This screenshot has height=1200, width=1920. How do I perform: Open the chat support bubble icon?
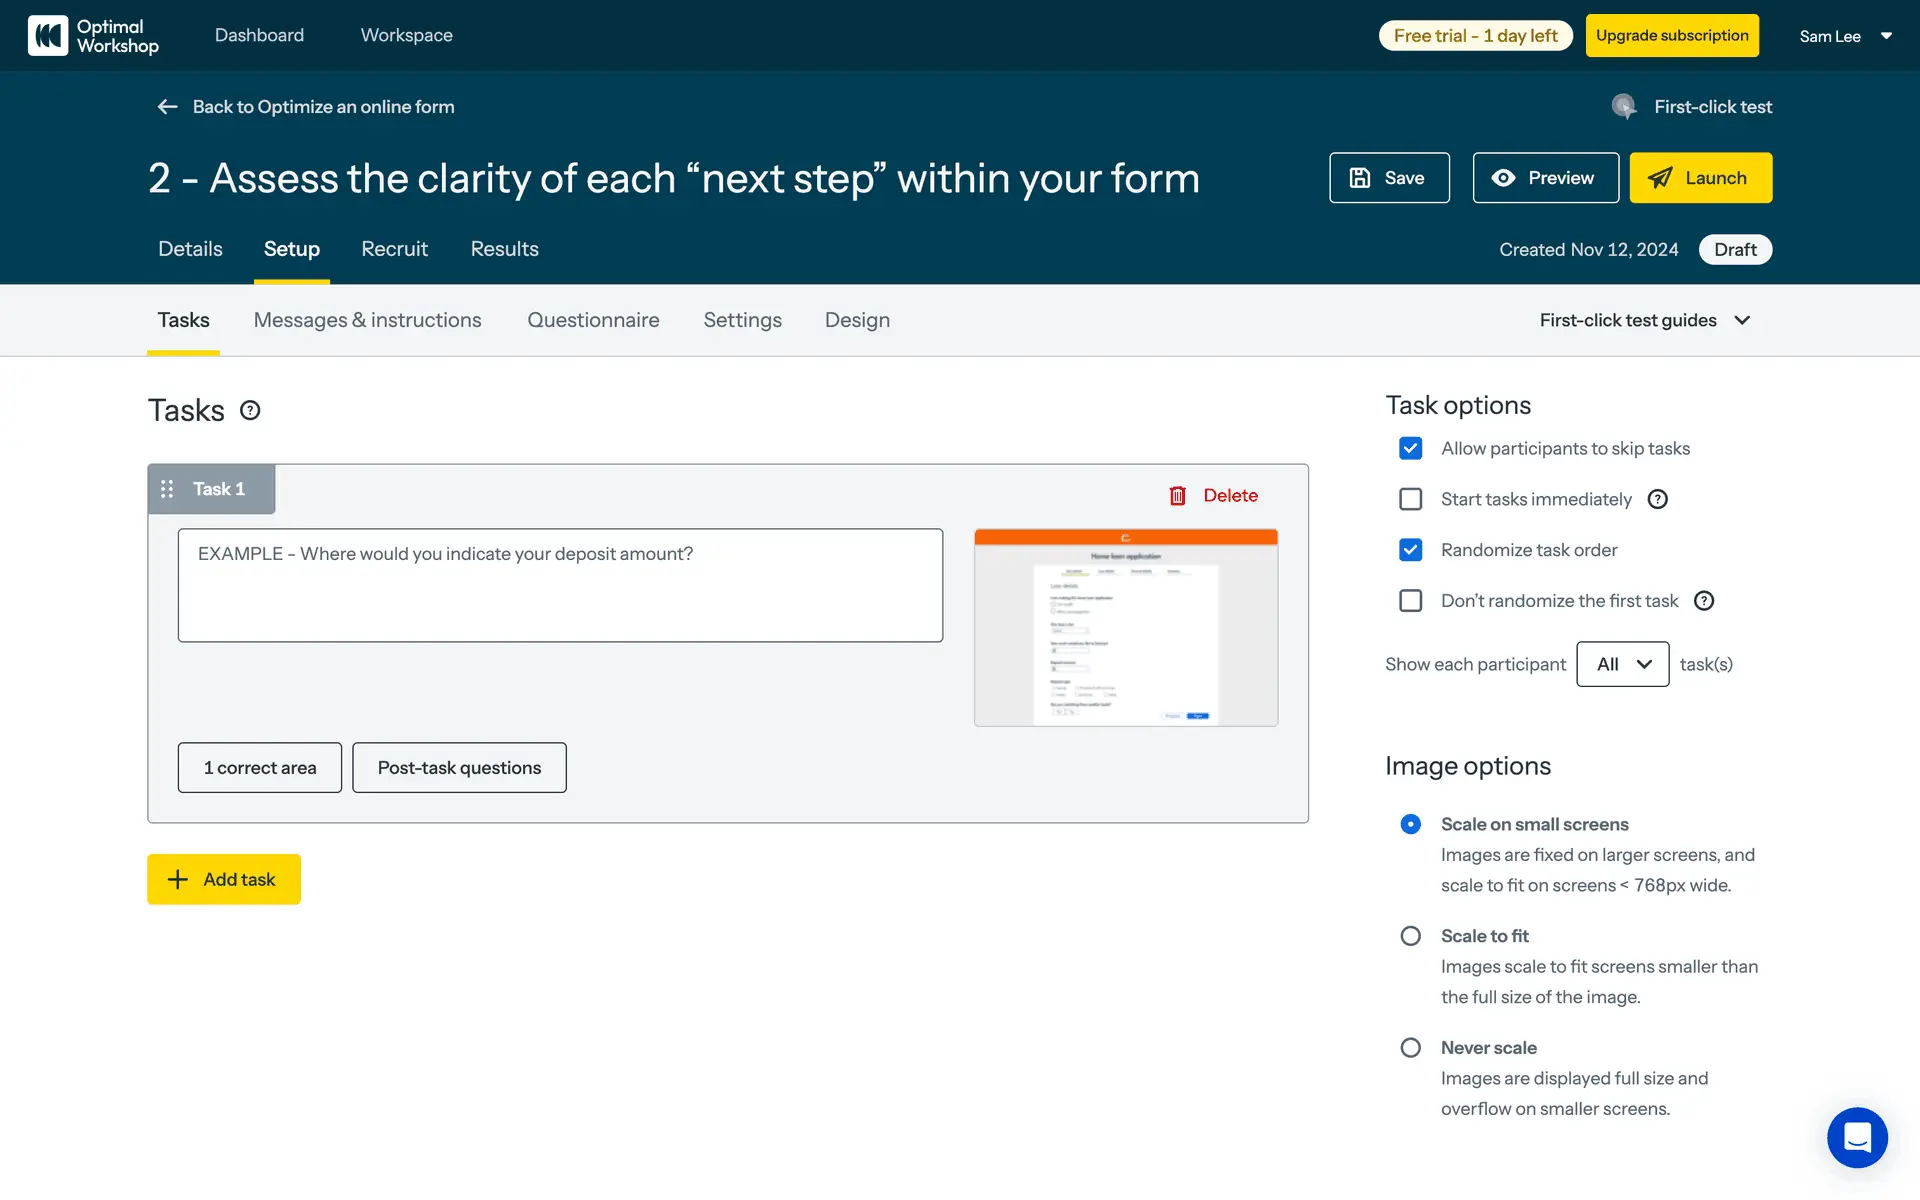pos(1857,1137)
